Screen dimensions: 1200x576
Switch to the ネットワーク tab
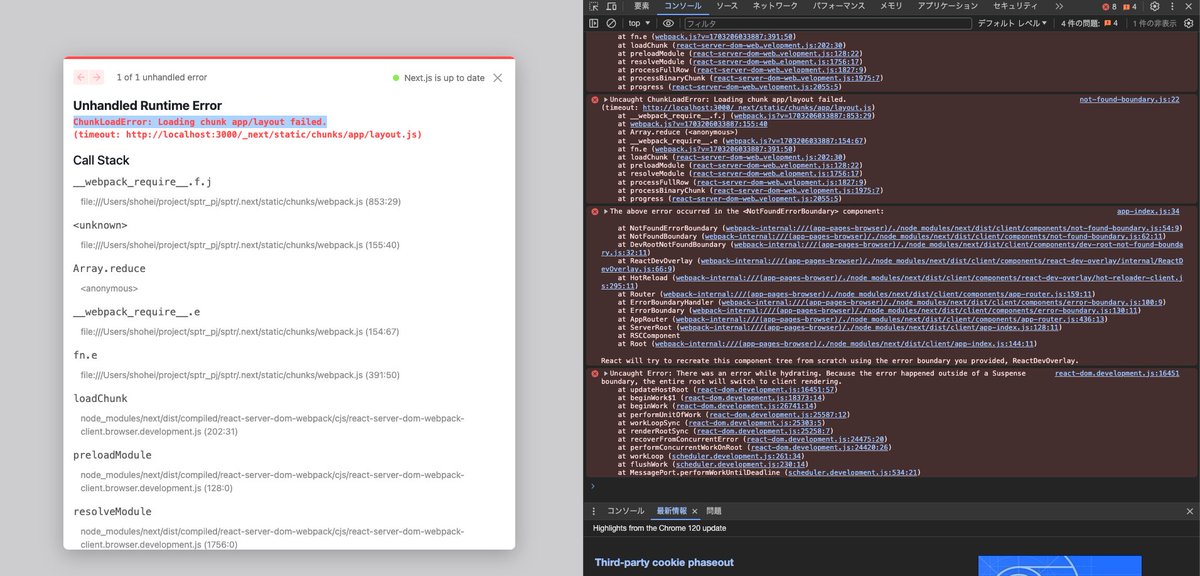click(x=775, y=6)
